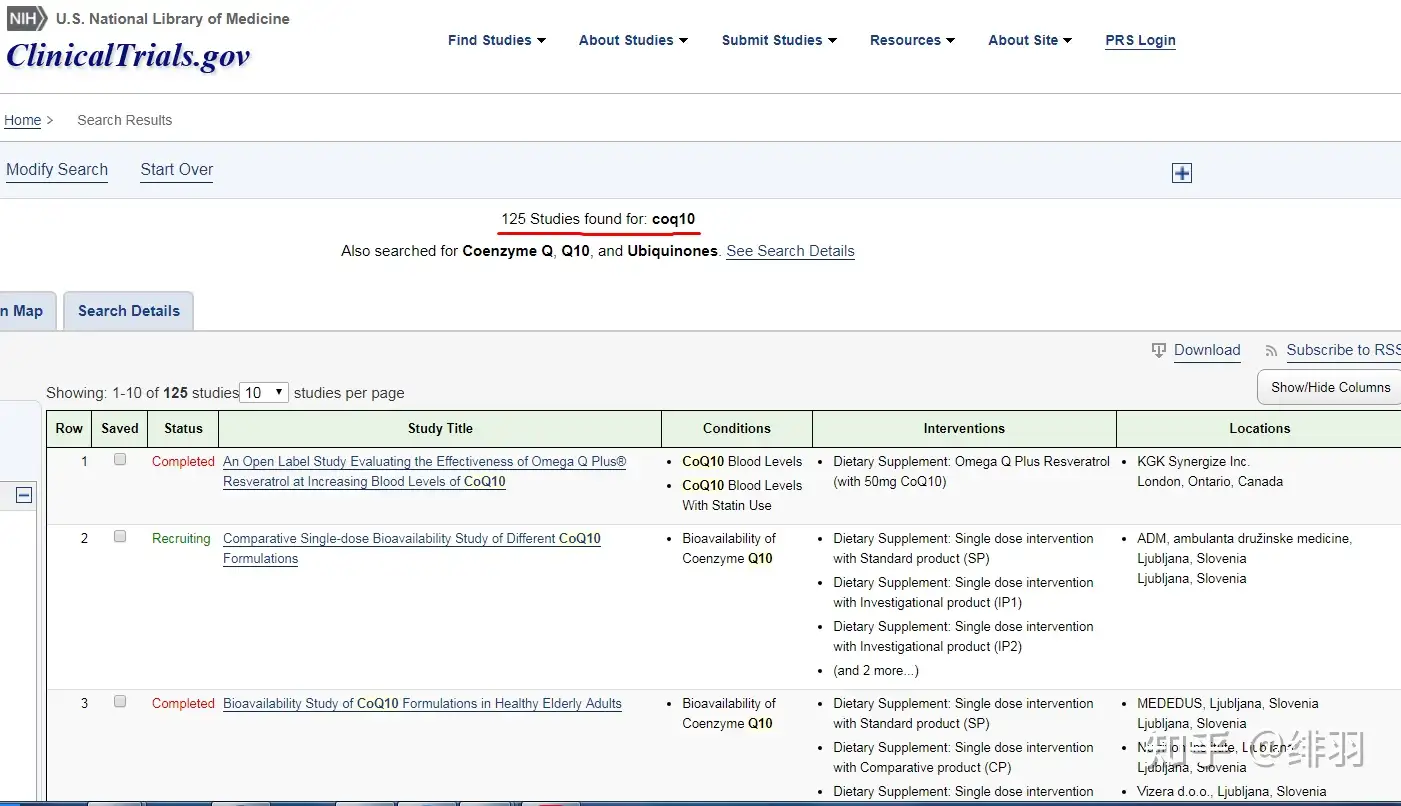Click the NIH logo badge
The height and width of the screenshot is (806, 1401).
point(27,19)
